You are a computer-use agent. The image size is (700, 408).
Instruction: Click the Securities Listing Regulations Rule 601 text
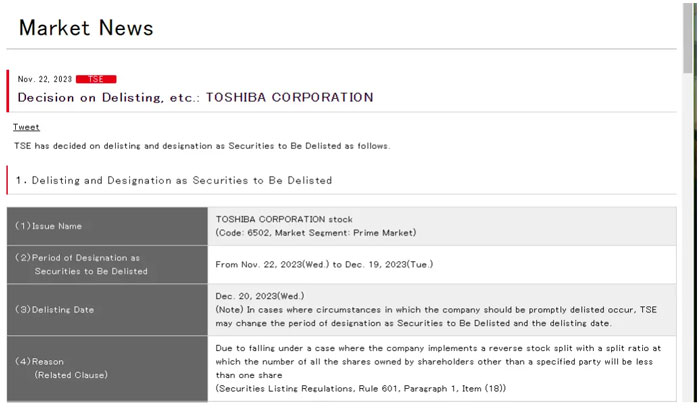point(360,388)
